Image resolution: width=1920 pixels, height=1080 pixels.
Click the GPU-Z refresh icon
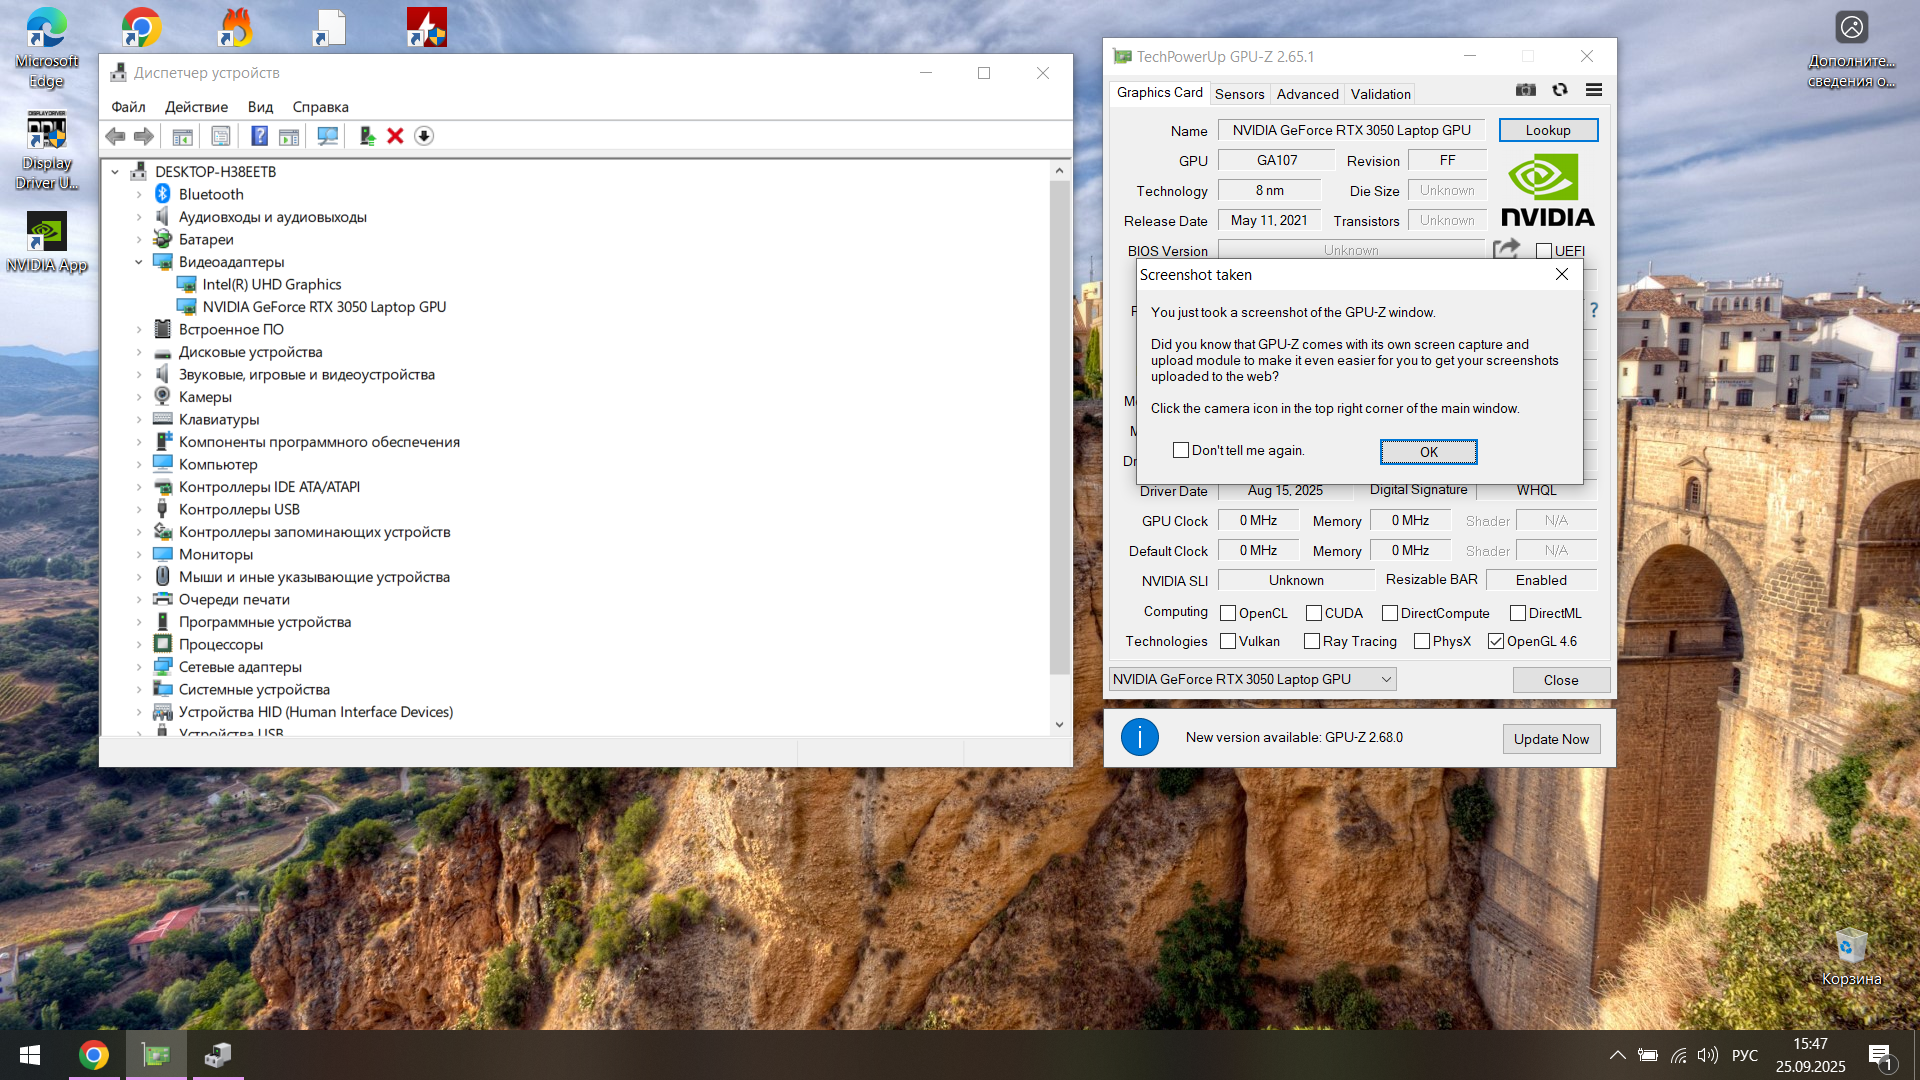tap(1560, 90)
